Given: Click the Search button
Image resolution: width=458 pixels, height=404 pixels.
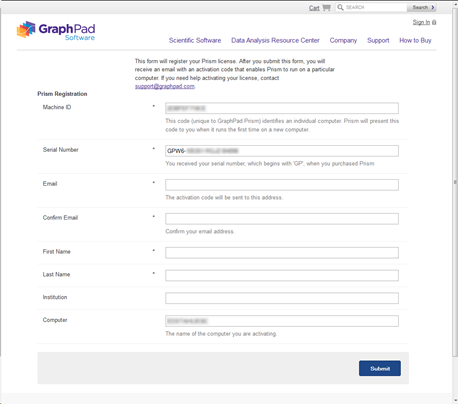Looking at the screenshot, I should click(x=421, y=7).
